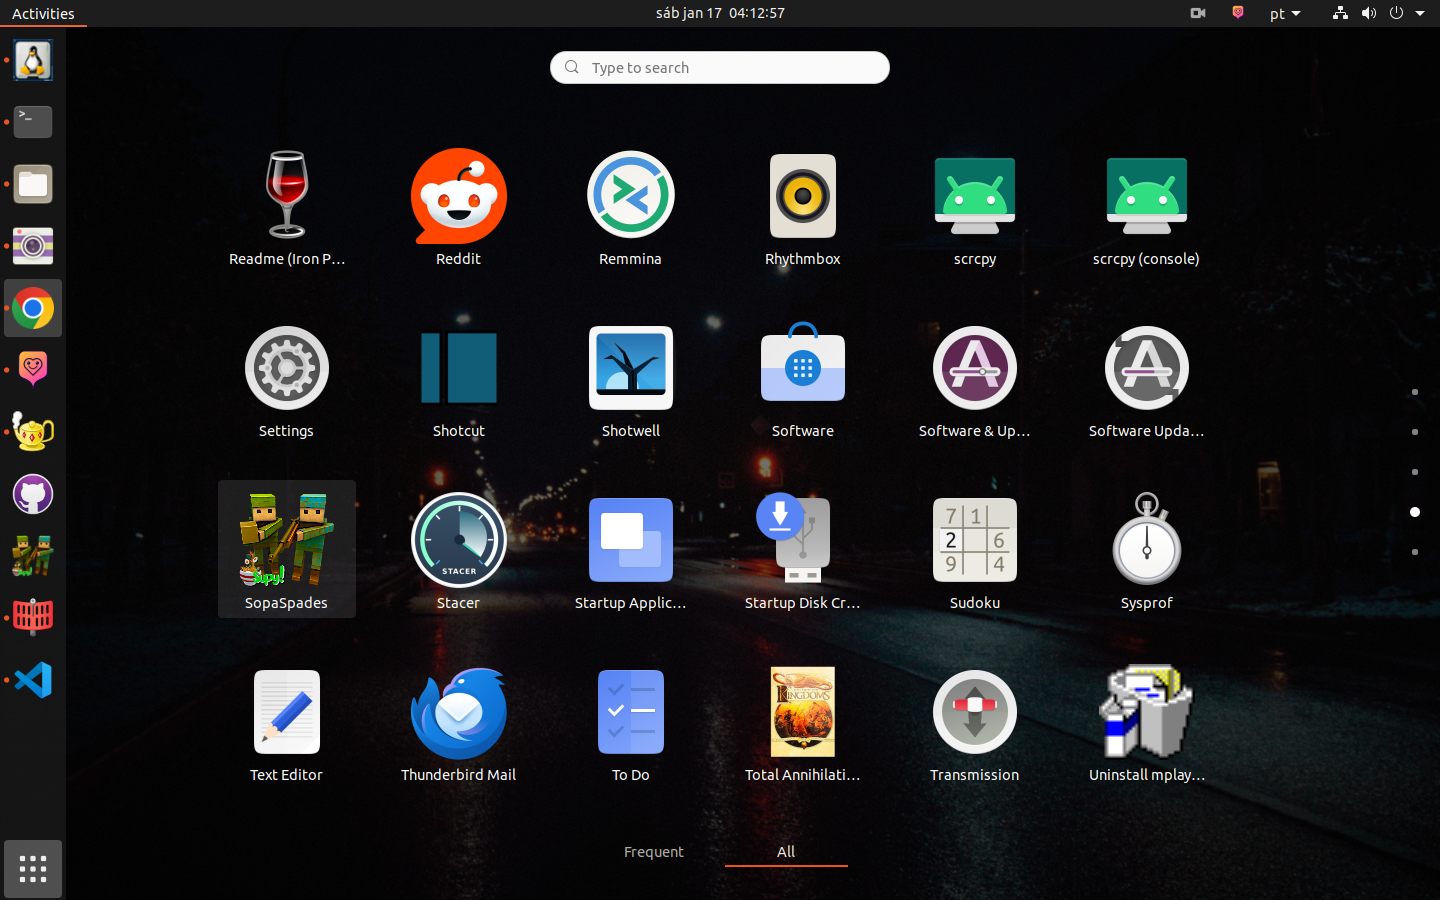Viewport: 1440px width, 900px height.
Task: Open Google Chrome from the dock
Action: coord(33,309)
